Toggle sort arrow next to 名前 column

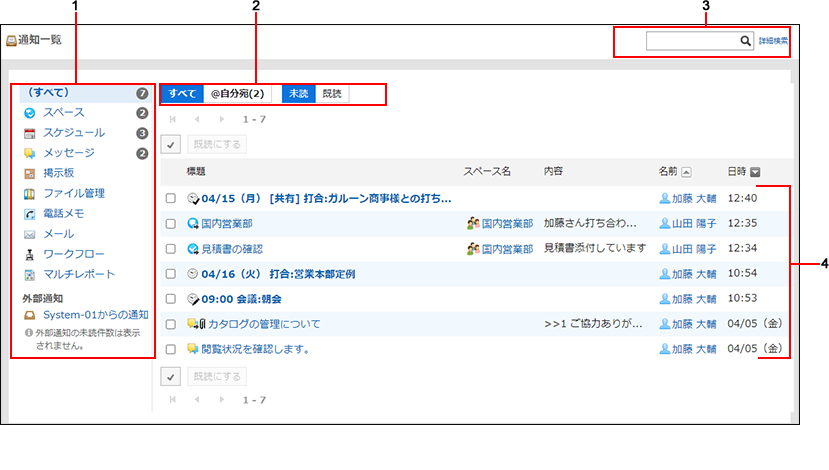tap(687, 172)
